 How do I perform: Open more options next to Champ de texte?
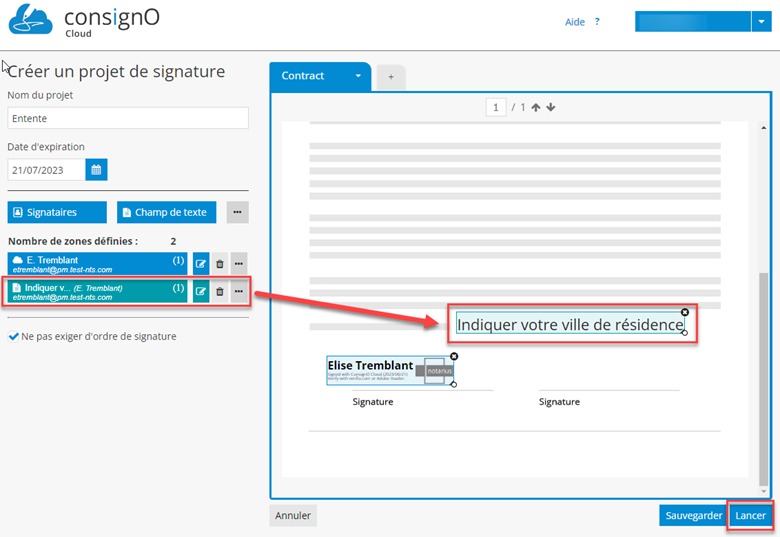click(x=237, y=212)
